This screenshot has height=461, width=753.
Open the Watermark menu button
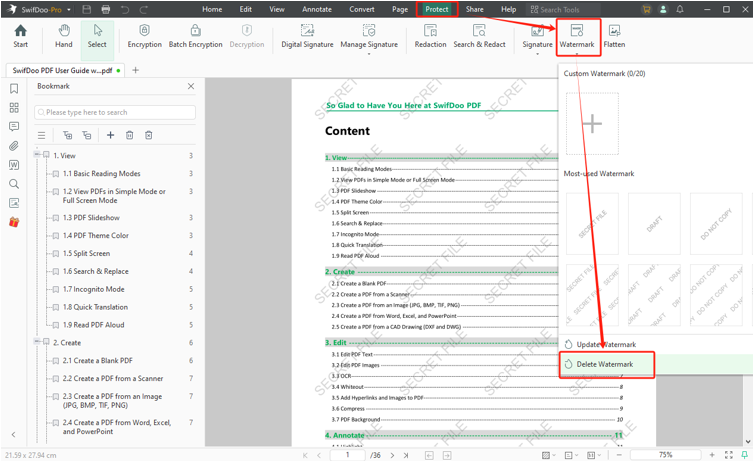tap(577, 36)
